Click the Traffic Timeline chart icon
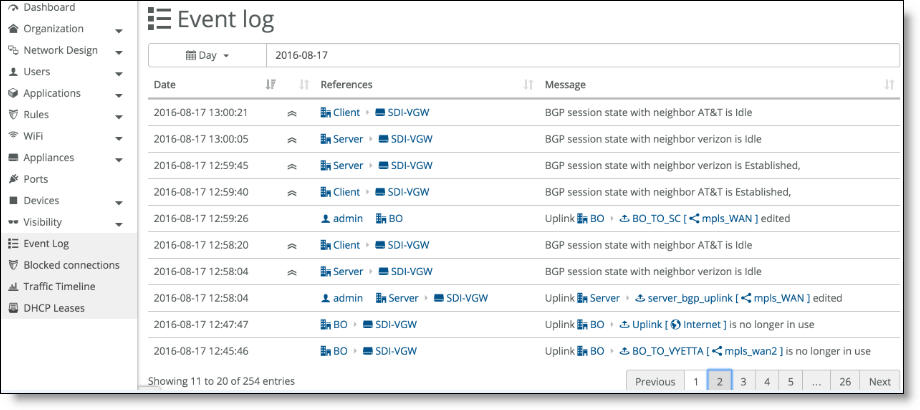Screen dimensions: 920x410 click(13, 287)
